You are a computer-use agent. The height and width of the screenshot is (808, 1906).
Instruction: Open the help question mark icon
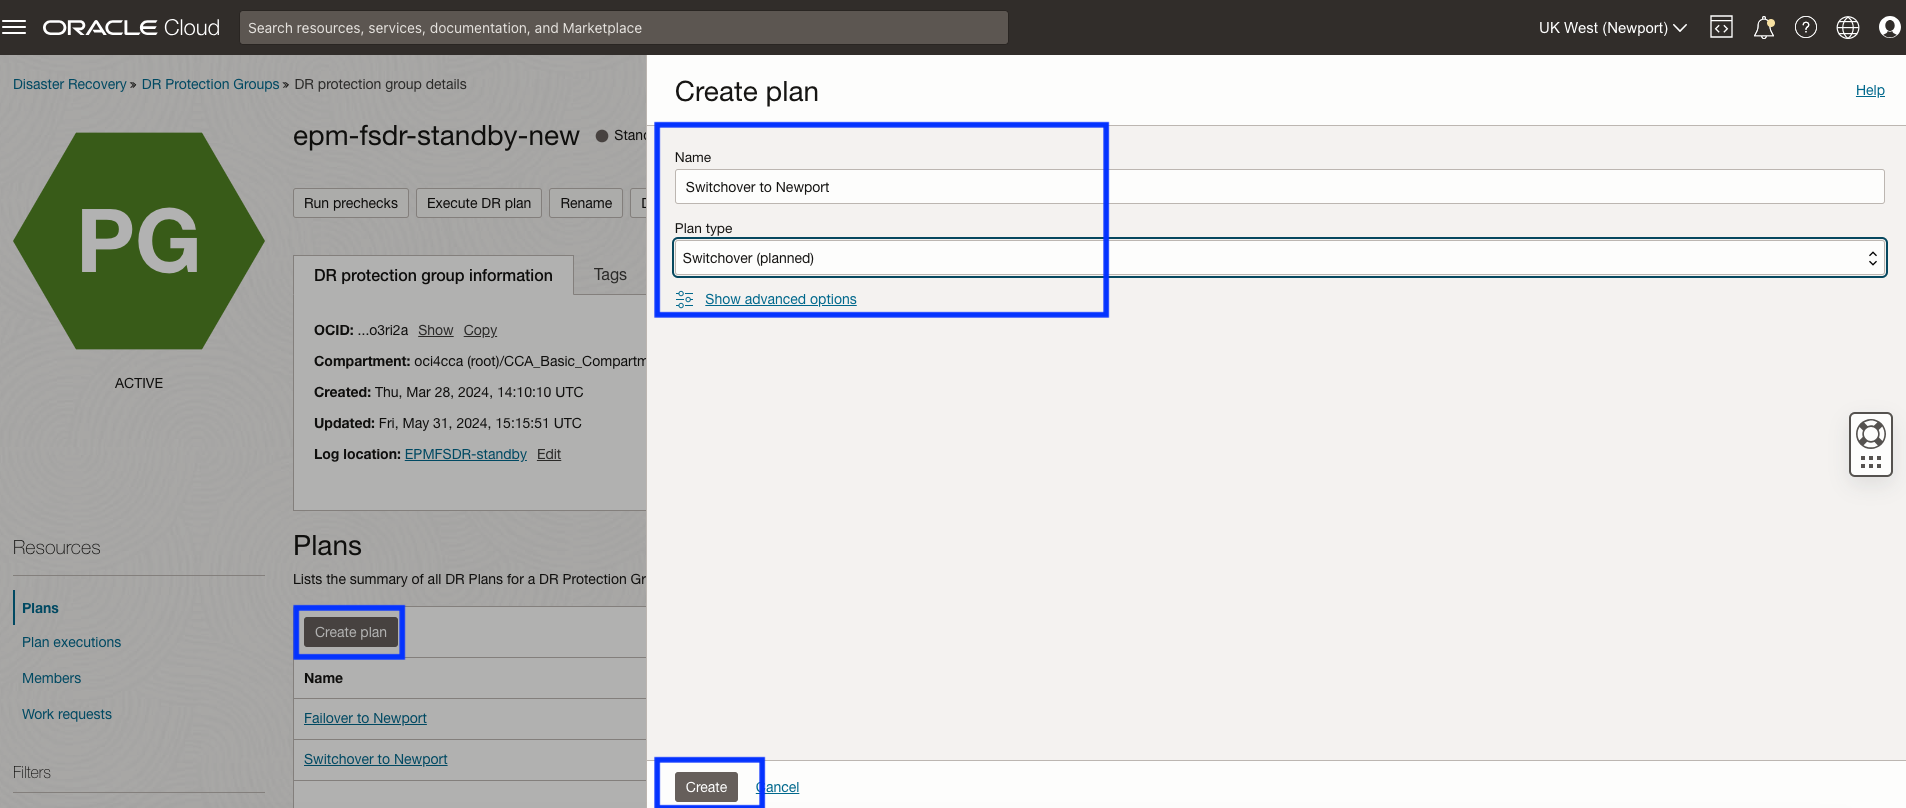(x=1806, y=28)
